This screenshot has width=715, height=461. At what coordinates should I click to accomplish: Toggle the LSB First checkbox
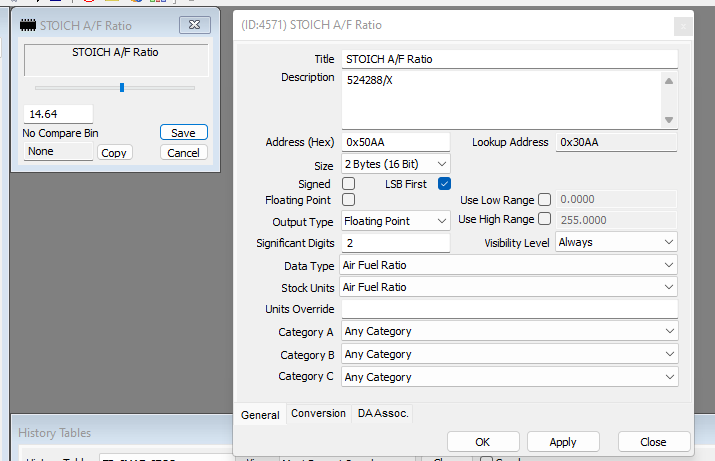pyautogui.click(x=444, y=184)
